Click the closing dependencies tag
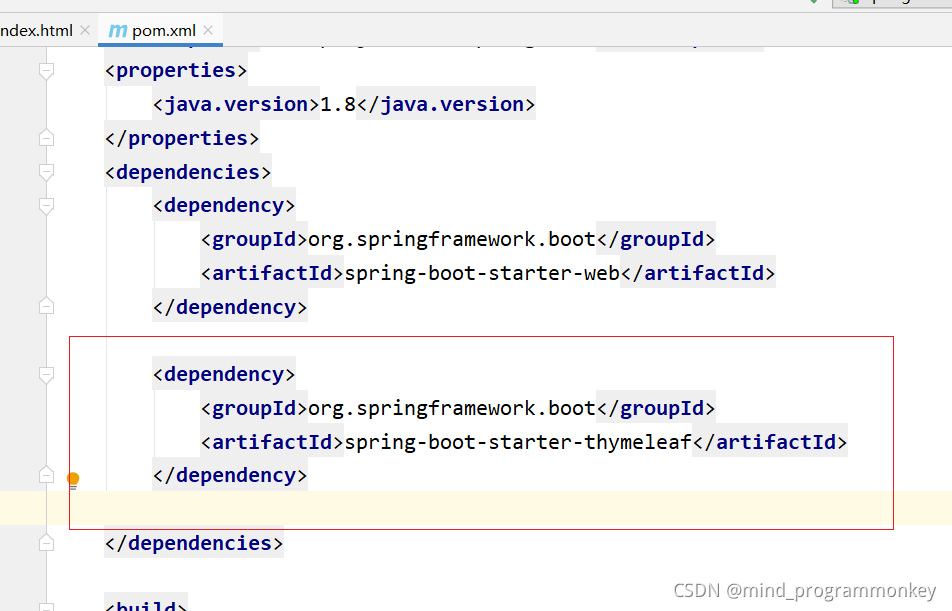 [x=194, y=543]
